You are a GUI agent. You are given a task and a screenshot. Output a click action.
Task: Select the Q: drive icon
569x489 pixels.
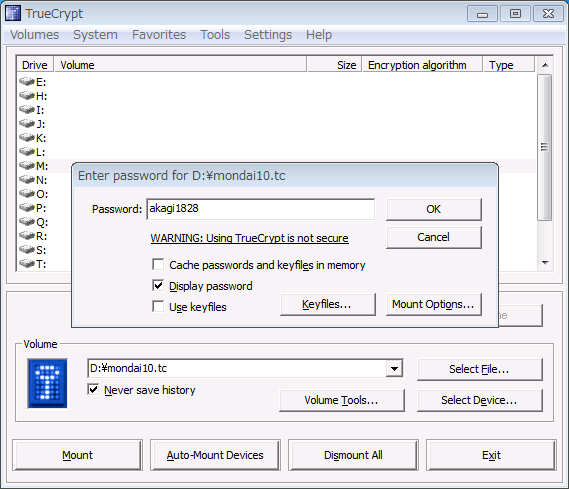pyautogui.click(x=27, y=222)
